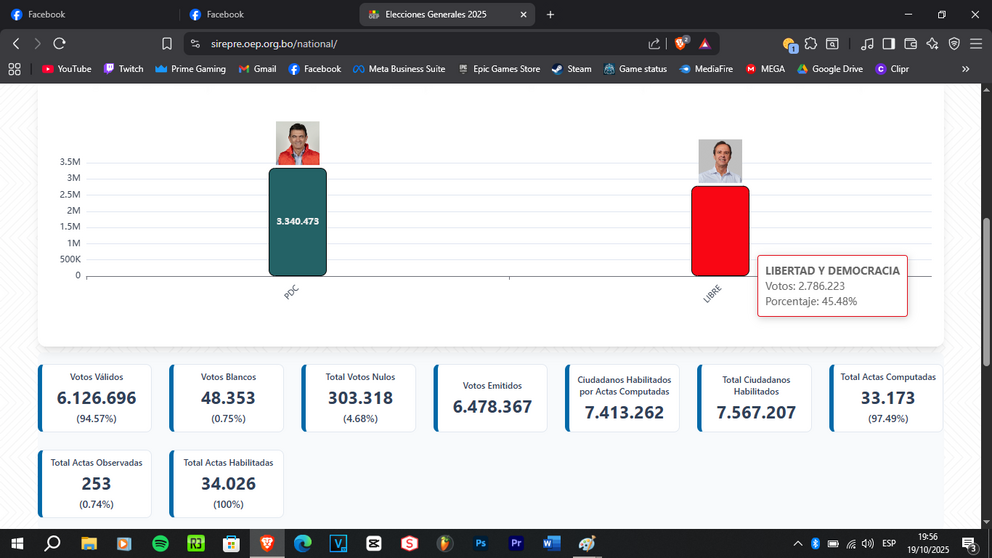Click the bookmark page icon

click(166, 44)
